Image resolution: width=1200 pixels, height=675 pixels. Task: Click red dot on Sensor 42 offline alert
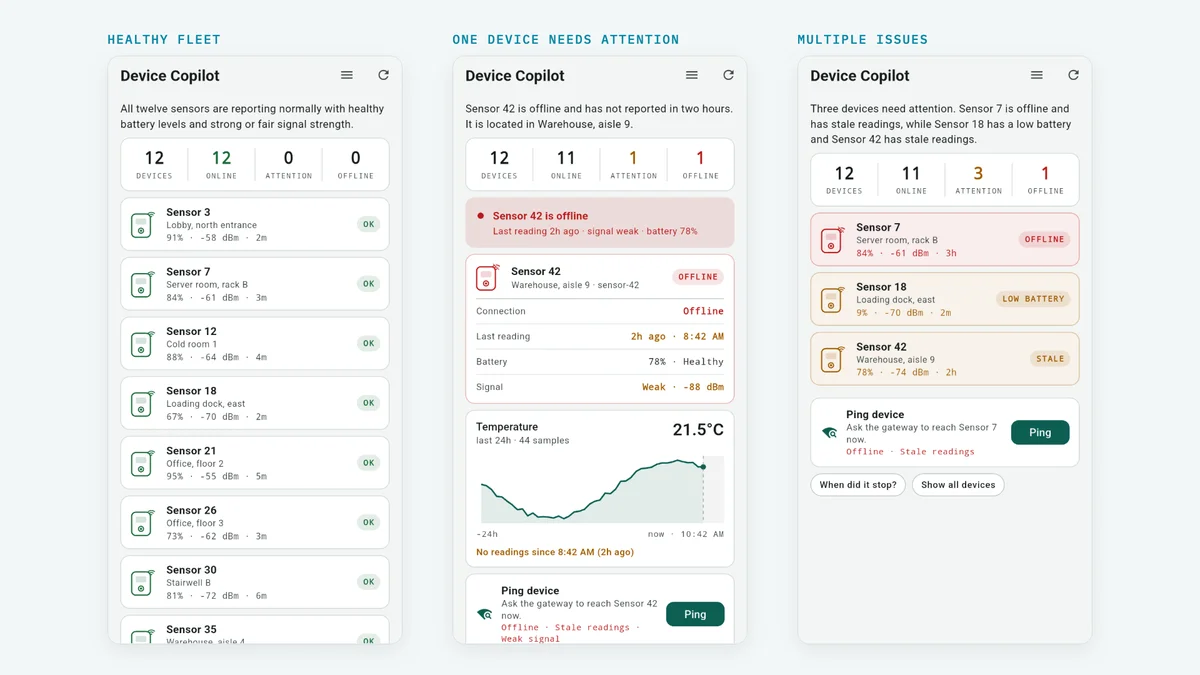(480, 215)
